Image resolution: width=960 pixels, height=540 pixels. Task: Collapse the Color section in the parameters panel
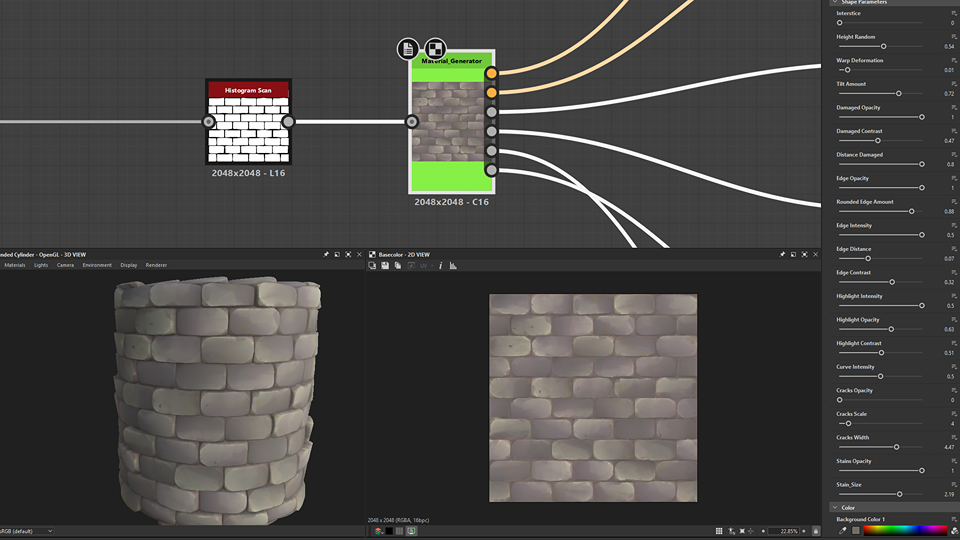coord(836,508)
